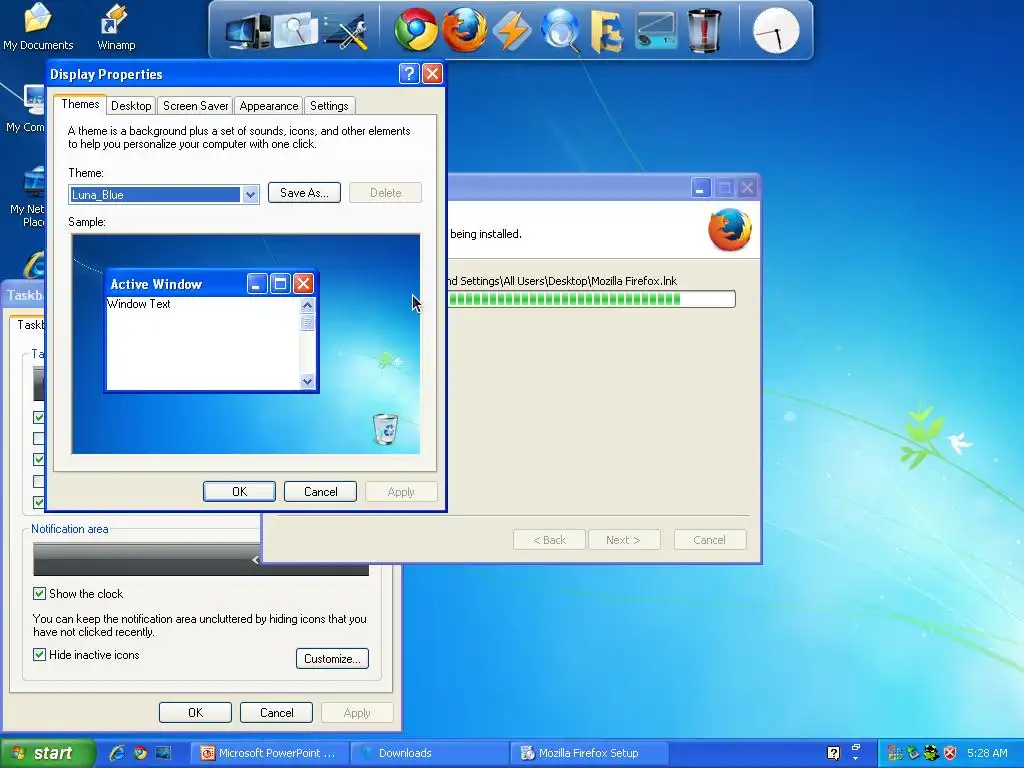Viewport: 1024px width, 768px height.
Task: Click OK in Taskbar properties window
Action: pyautogui.click(x=195, y=712)
